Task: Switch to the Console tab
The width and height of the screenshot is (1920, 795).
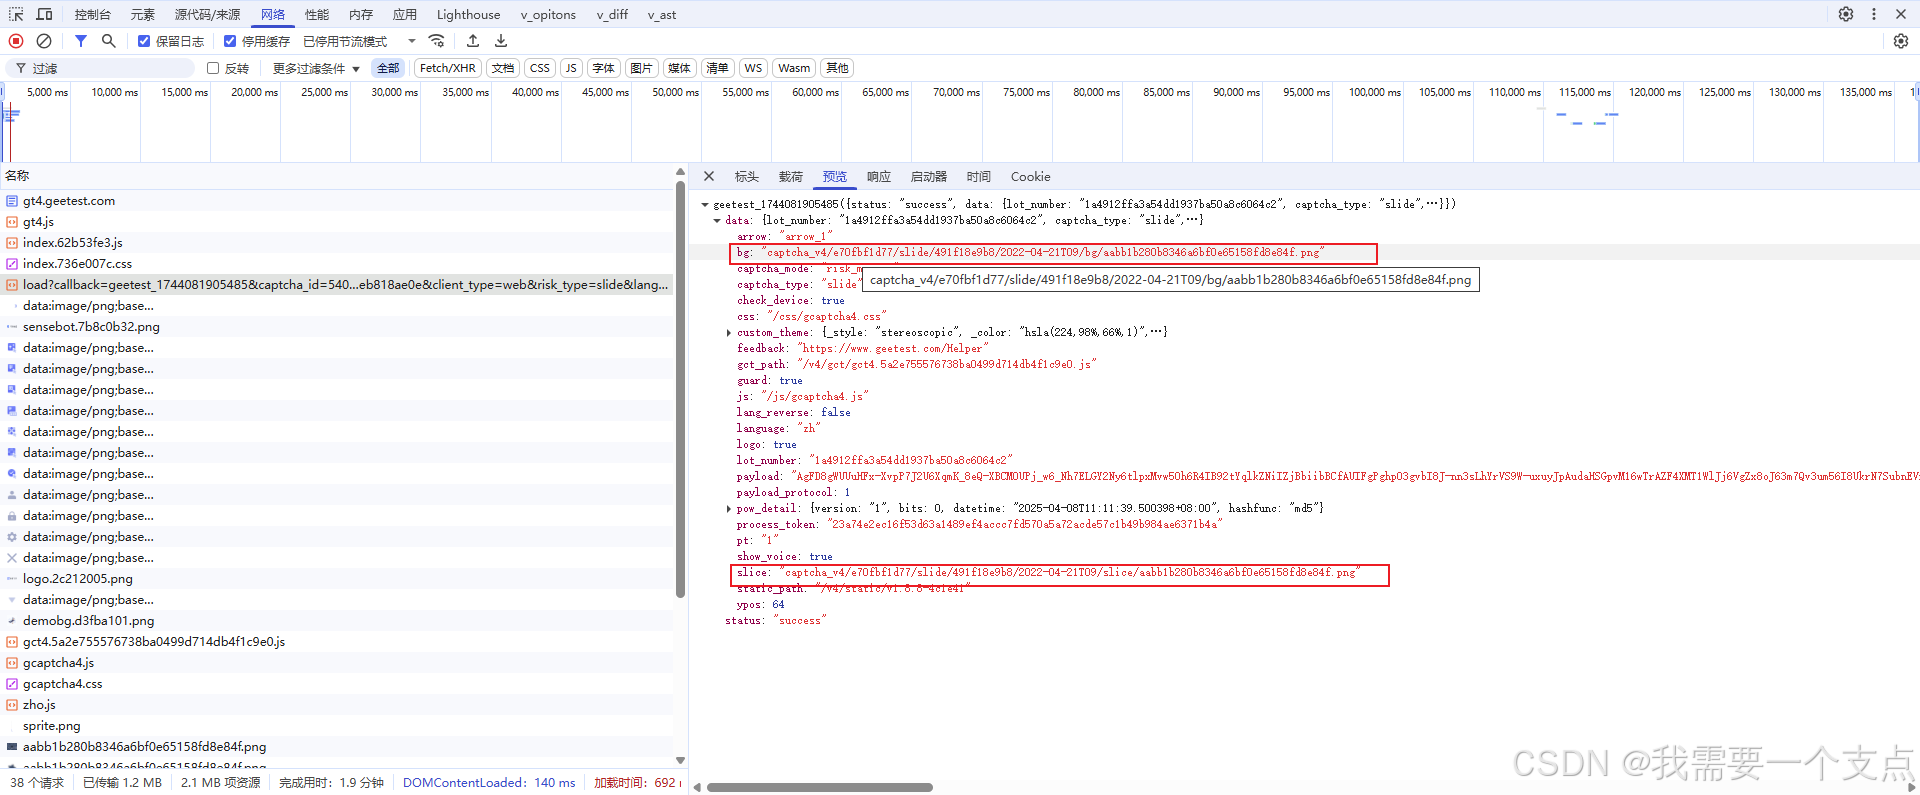Action: (x=93, y=14)
